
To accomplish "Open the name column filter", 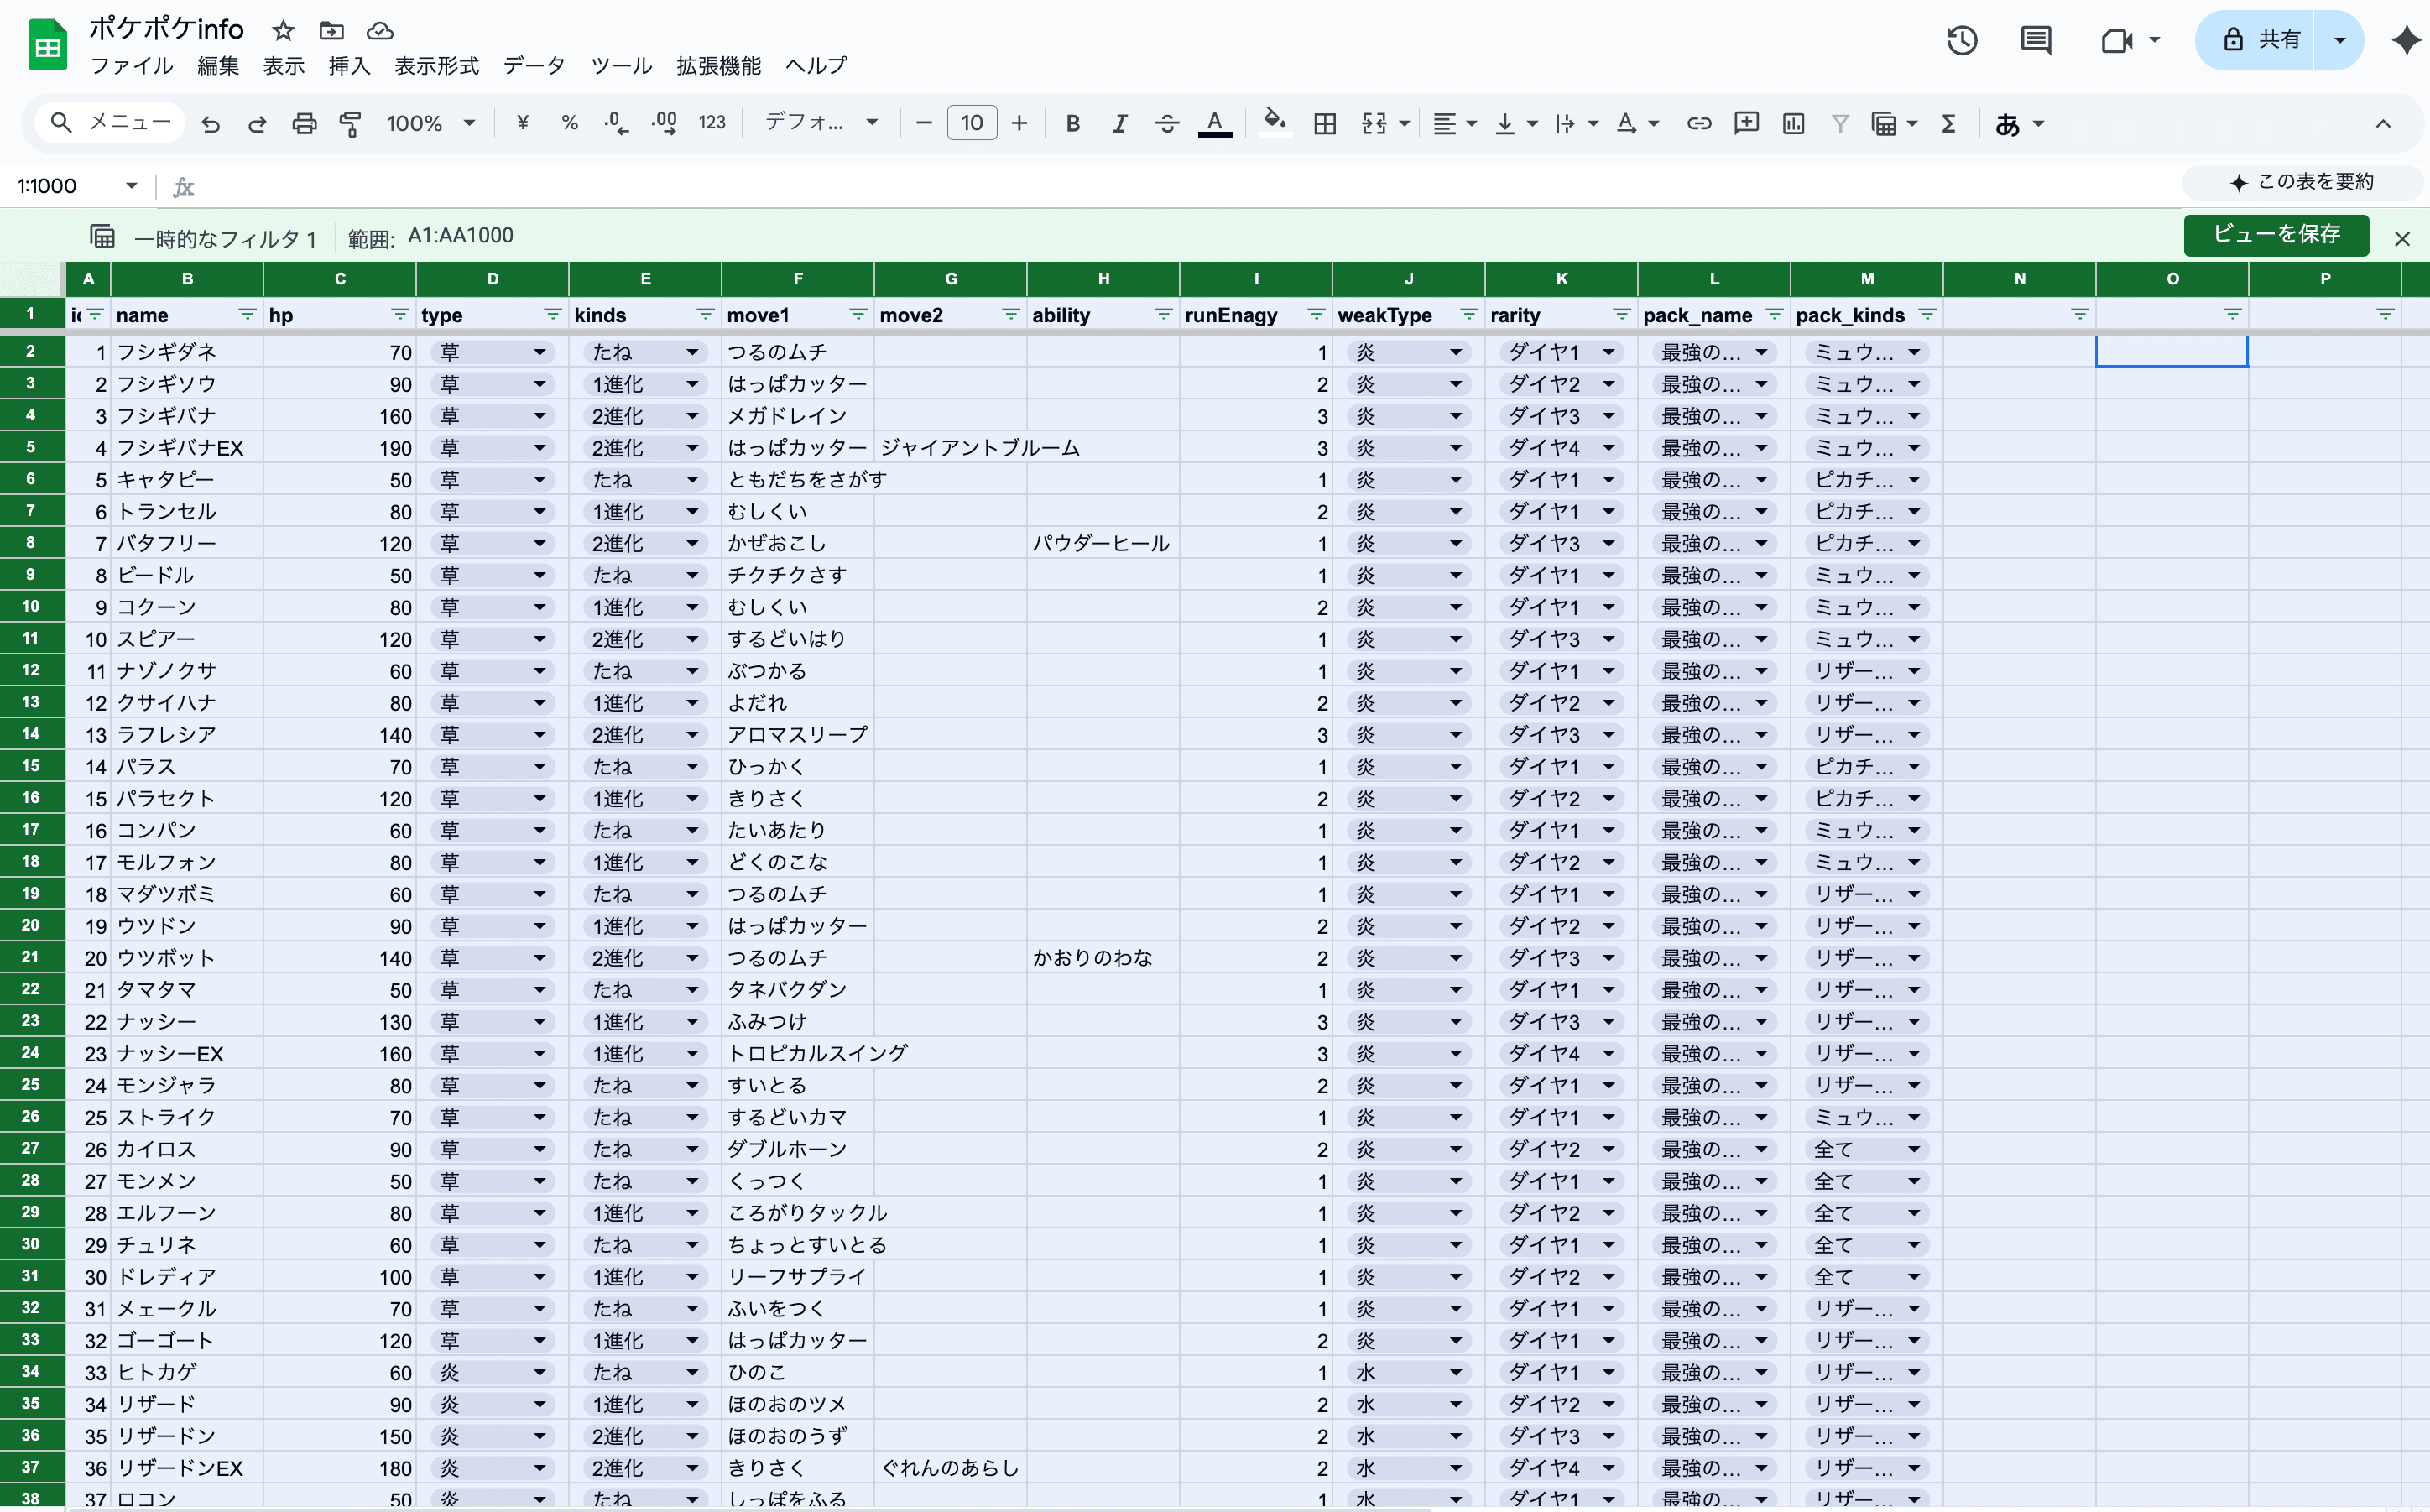I will tap(247, 314).
